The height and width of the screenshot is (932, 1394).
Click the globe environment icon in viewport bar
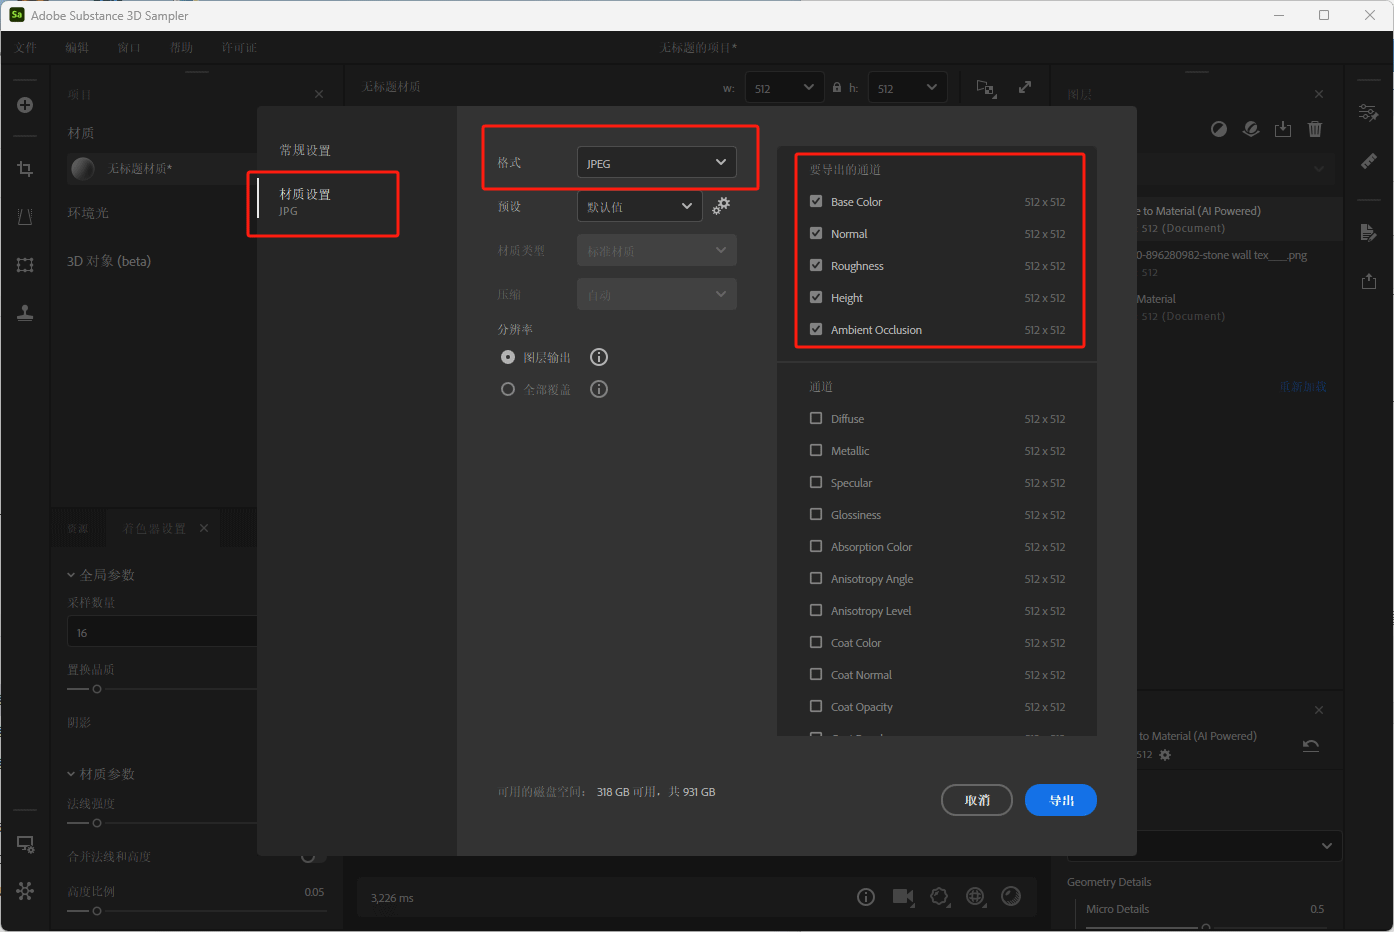pos(975,897)
